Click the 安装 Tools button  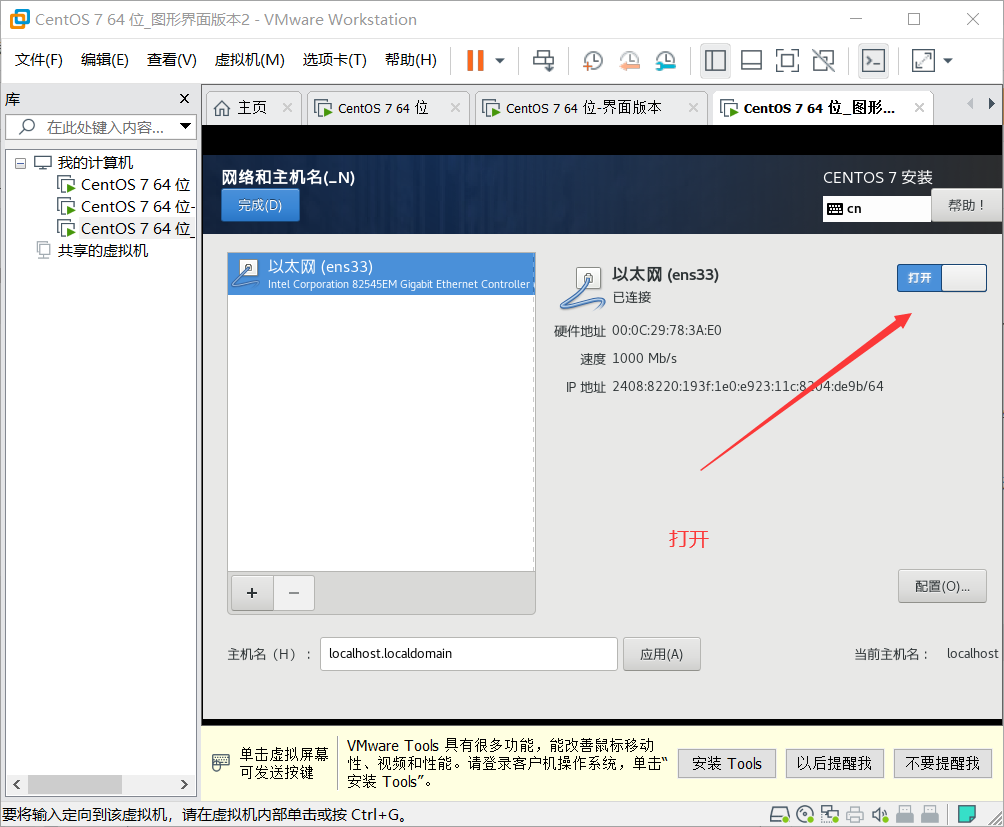pyautogui.click(x=726, y=763)
